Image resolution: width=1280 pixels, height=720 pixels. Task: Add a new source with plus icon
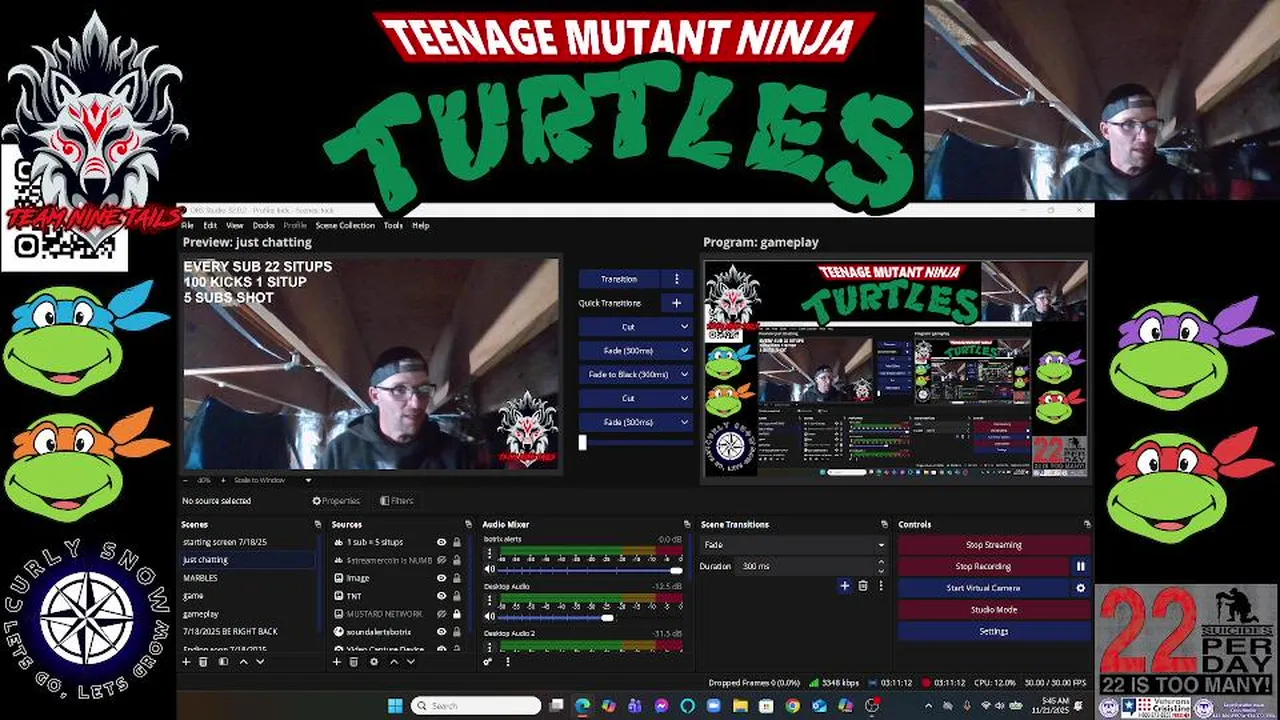coord(337,662)
